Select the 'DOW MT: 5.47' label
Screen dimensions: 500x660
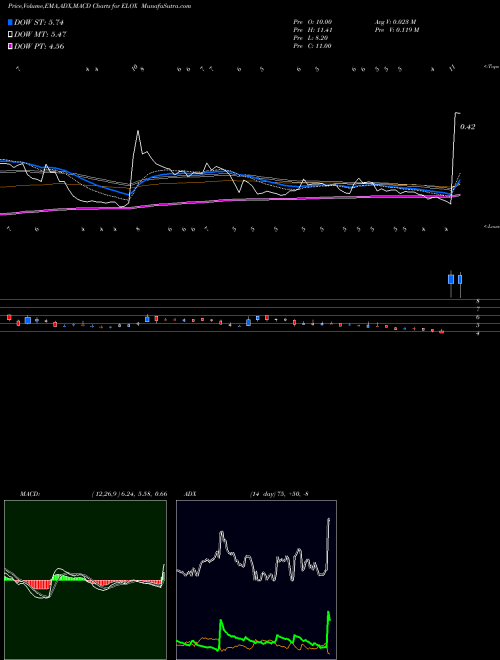click(x=40, y=35)
